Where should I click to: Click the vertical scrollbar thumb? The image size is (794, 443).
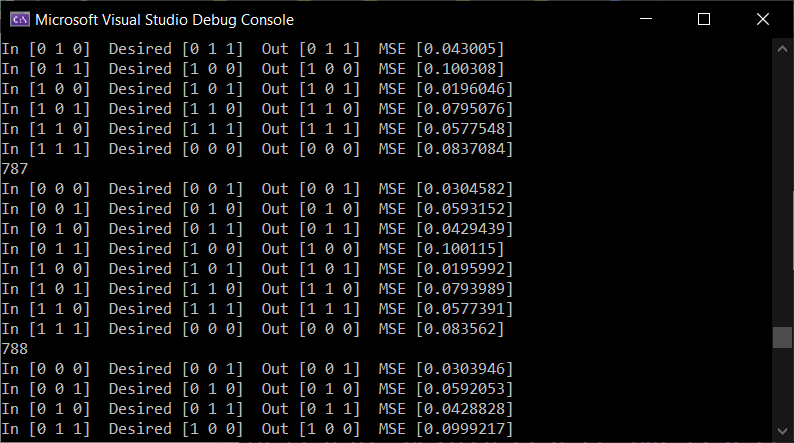782,338
